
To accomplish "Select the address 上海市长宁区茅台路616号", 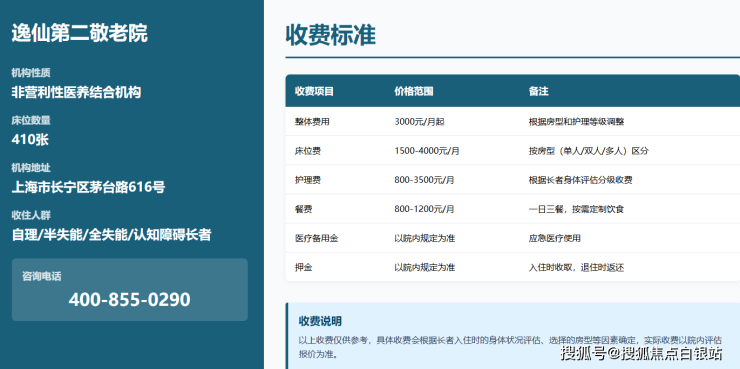I will [88, 187].
